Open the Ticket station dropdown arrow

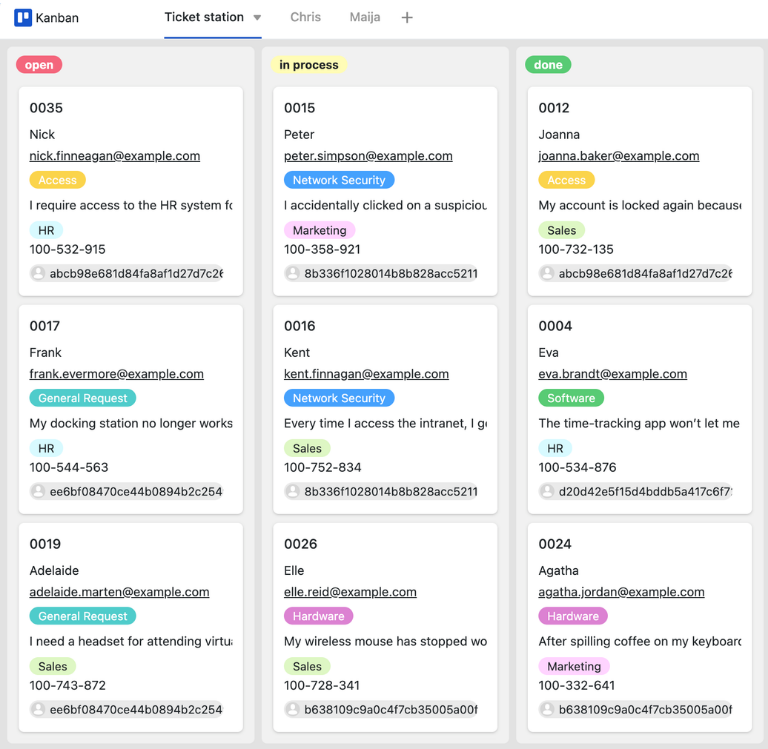[257, 18]
